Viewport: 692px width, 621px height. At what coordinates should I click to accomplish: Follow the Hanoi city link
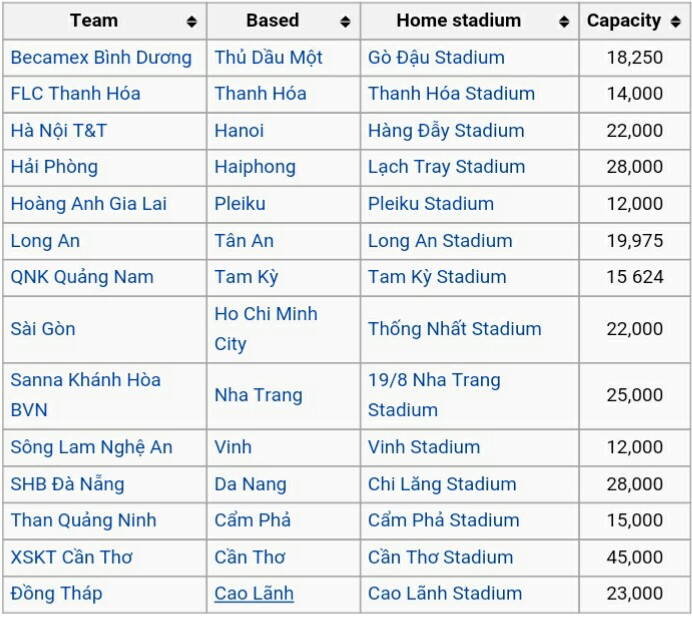pyautogui.click(x=239, y=131)
